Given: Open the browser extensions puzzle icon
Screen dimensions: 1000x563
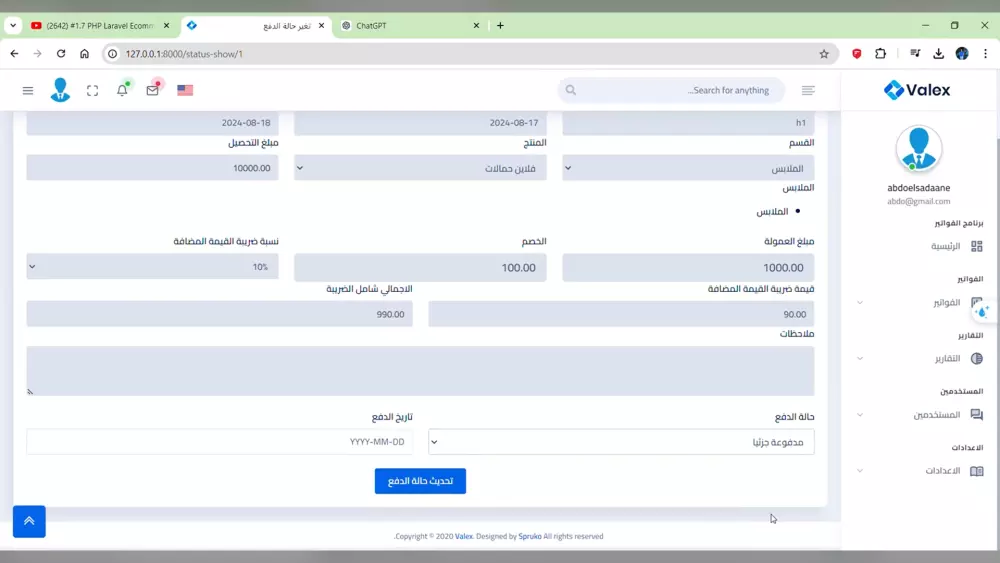Looking at the screenshot, I should (x=881, y=54).
